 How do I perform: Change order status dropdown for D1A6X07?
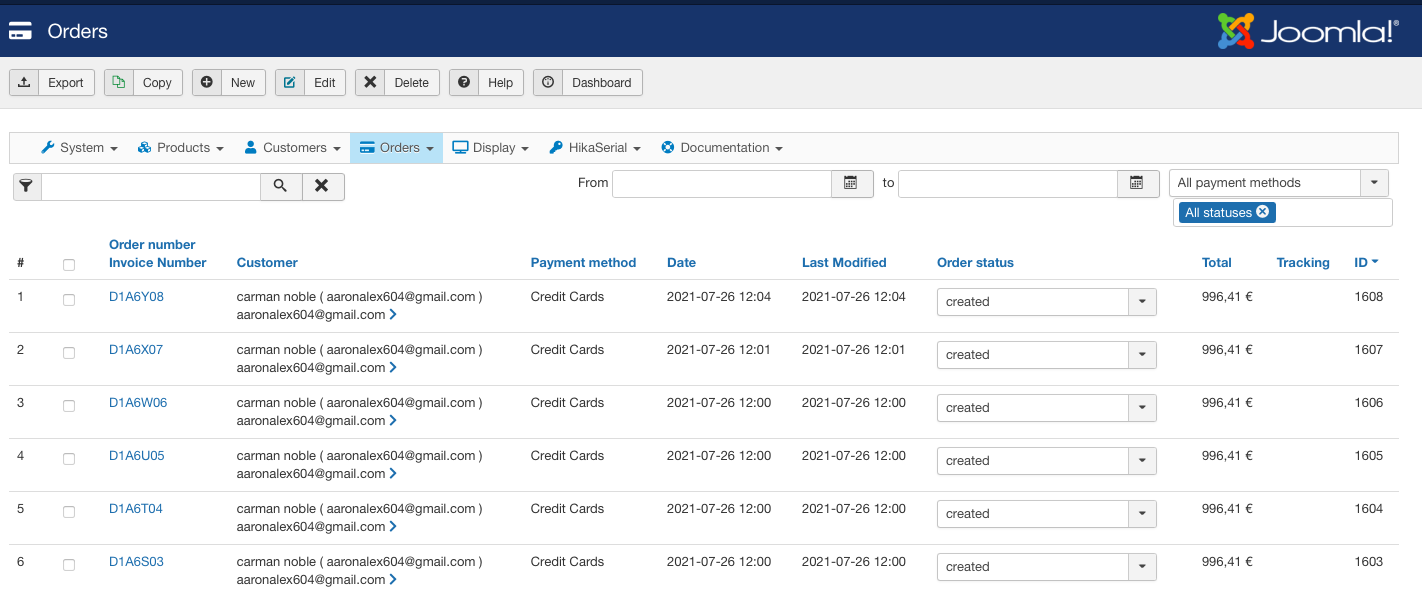coord(1047,354)
